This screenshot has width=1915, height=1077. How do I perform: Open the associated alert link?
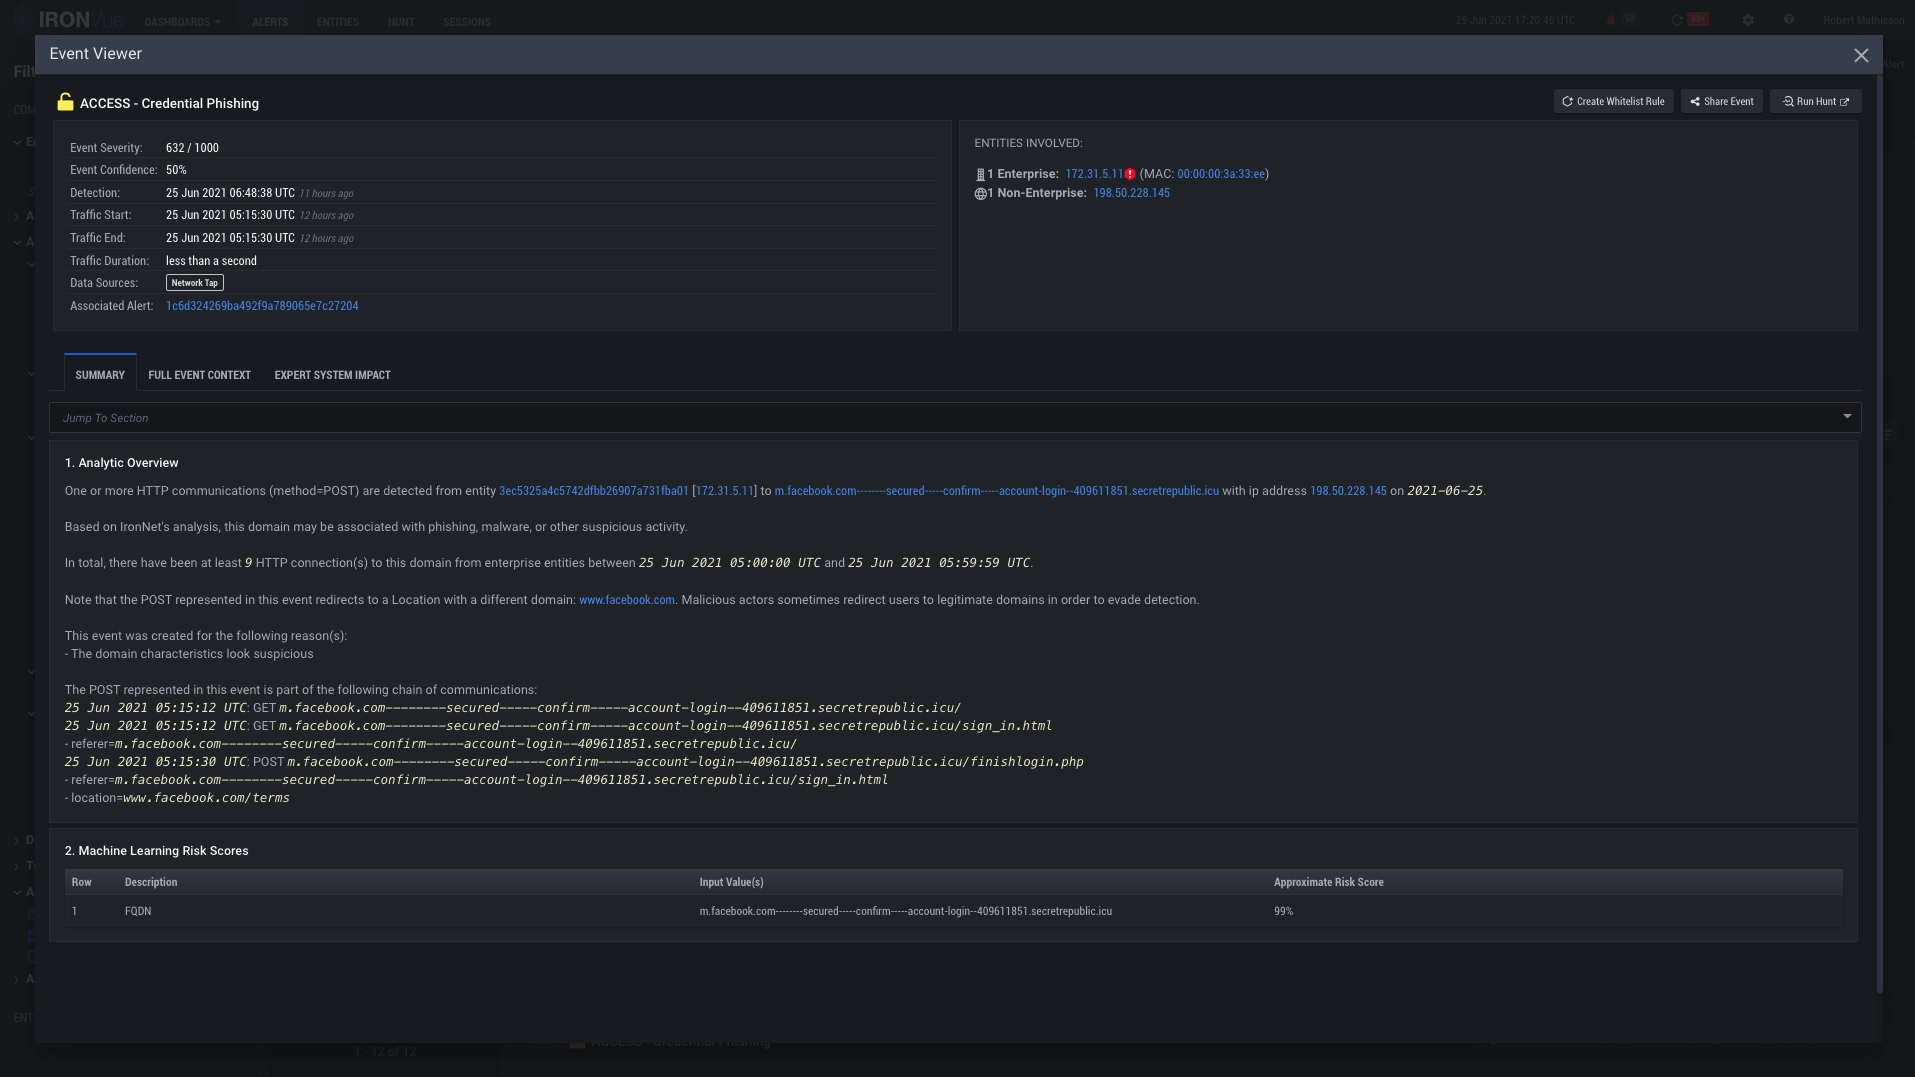(263, 305)
